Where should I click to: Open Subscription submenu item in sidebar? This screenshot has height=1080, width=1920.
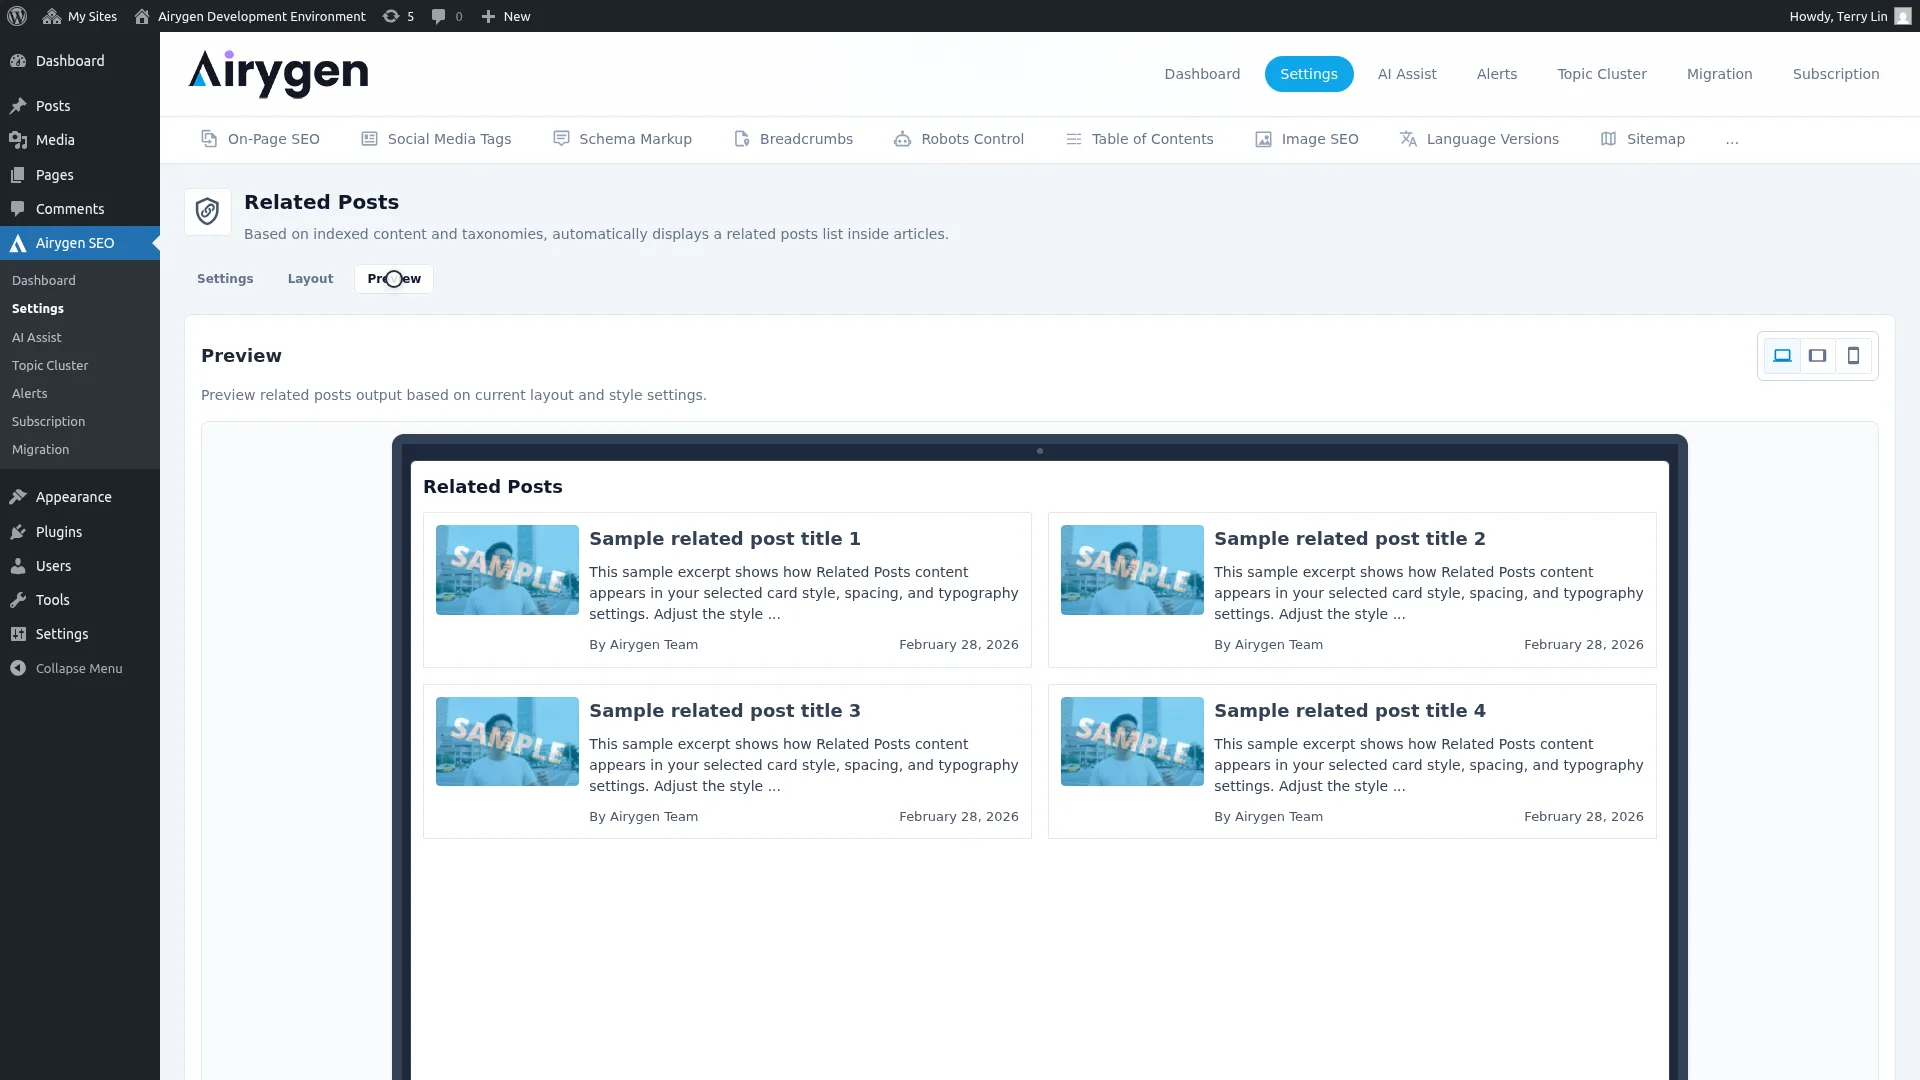click(49, 422)
